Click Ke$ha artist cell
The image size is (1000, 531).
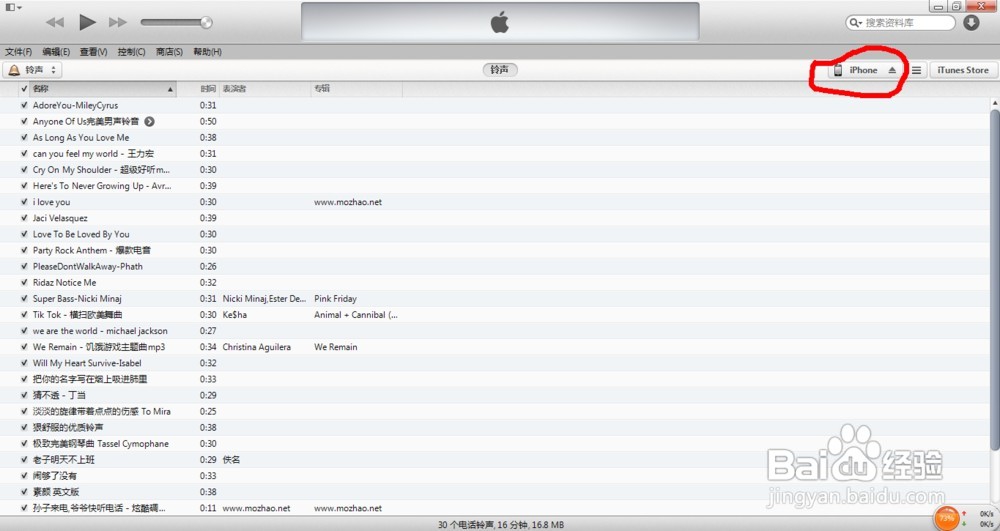pos(235,314)
